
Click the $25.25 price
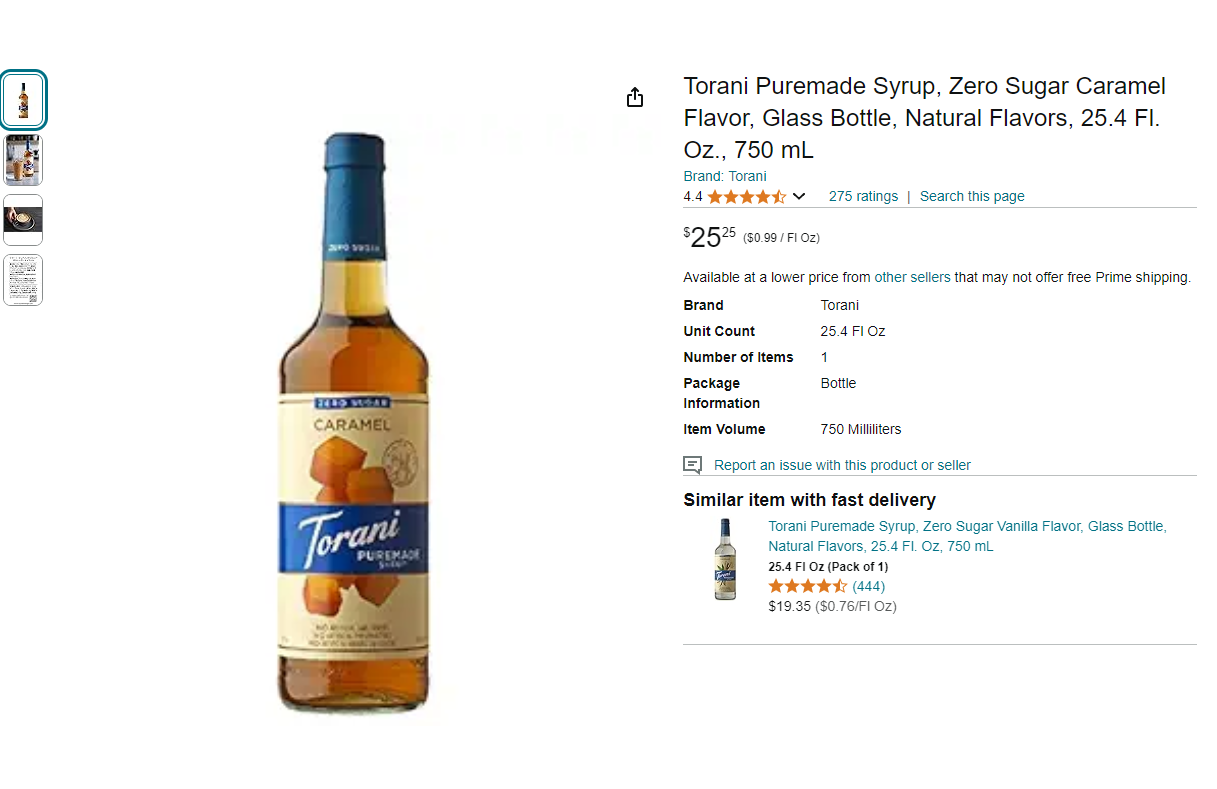(710, 237)
